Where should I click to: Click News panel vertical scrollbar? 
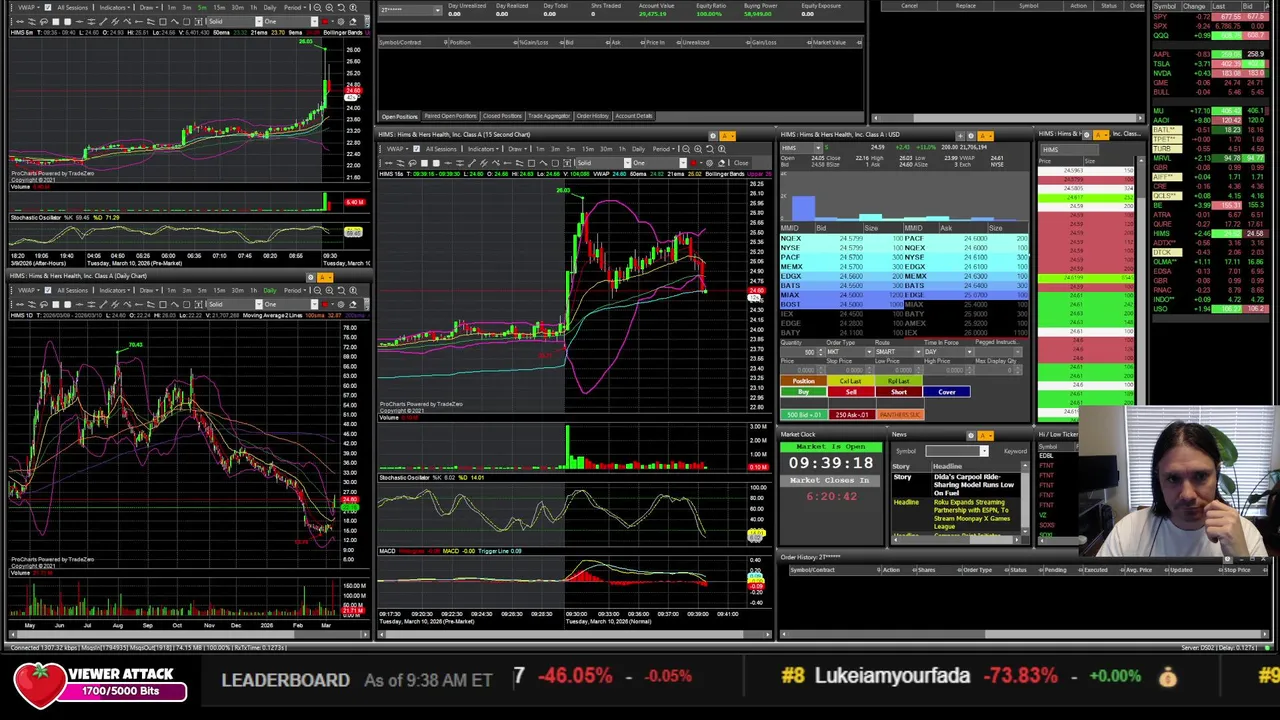click(1026, 500)
